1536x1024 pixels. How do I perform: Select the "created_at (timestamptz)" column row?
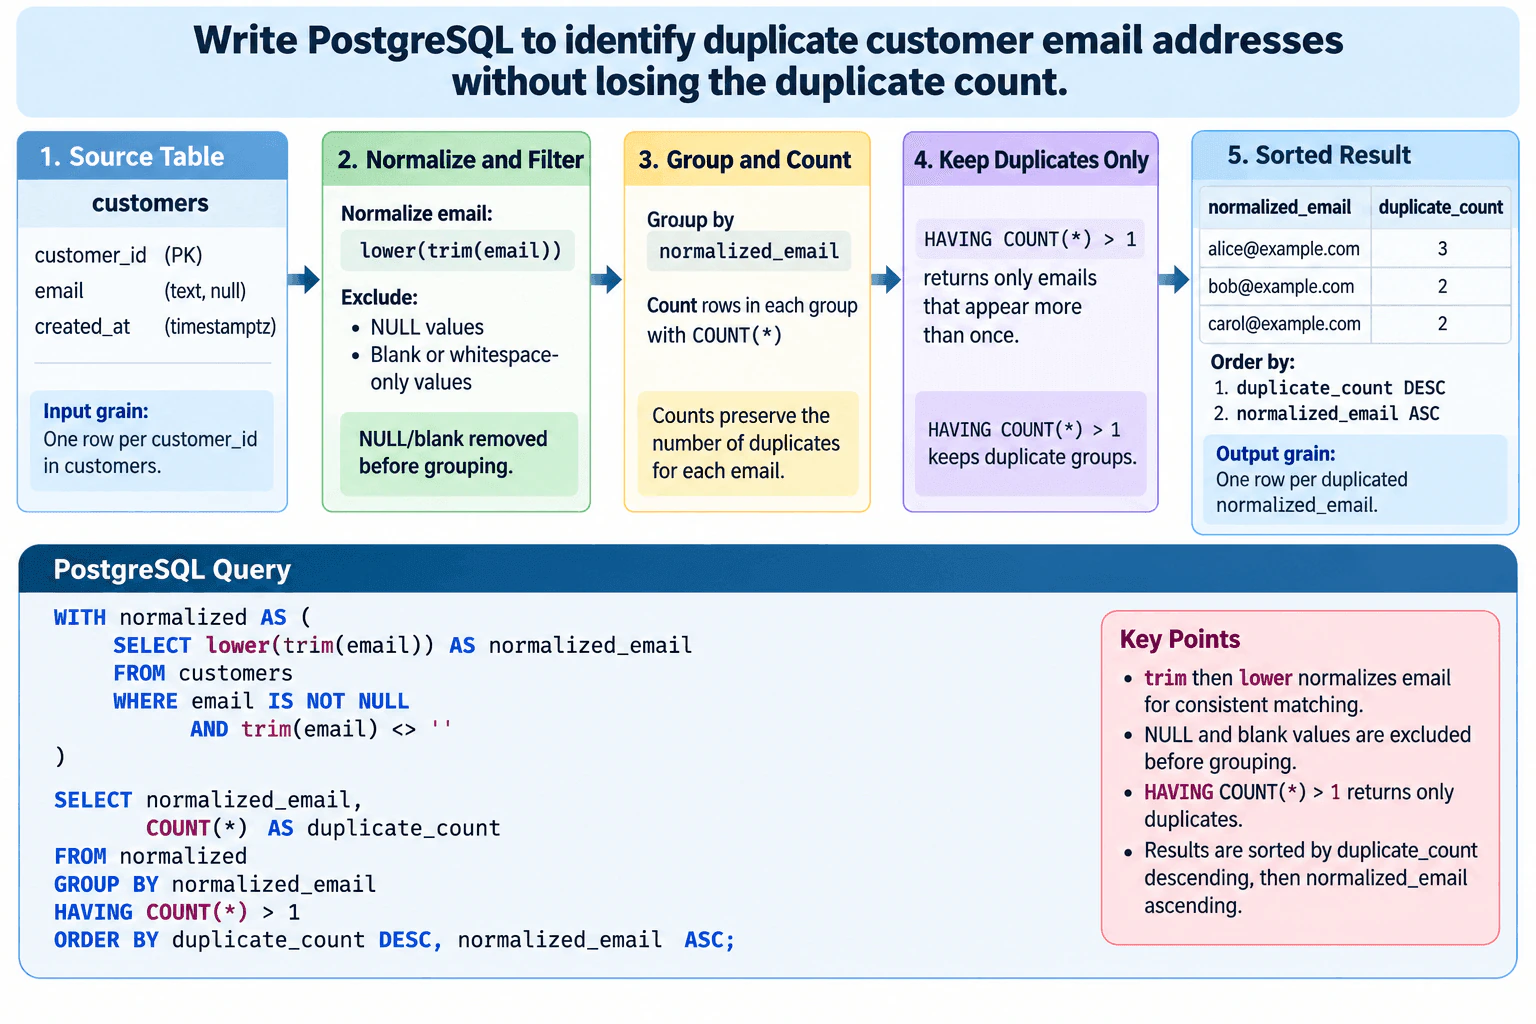click(x=155, y=327)
